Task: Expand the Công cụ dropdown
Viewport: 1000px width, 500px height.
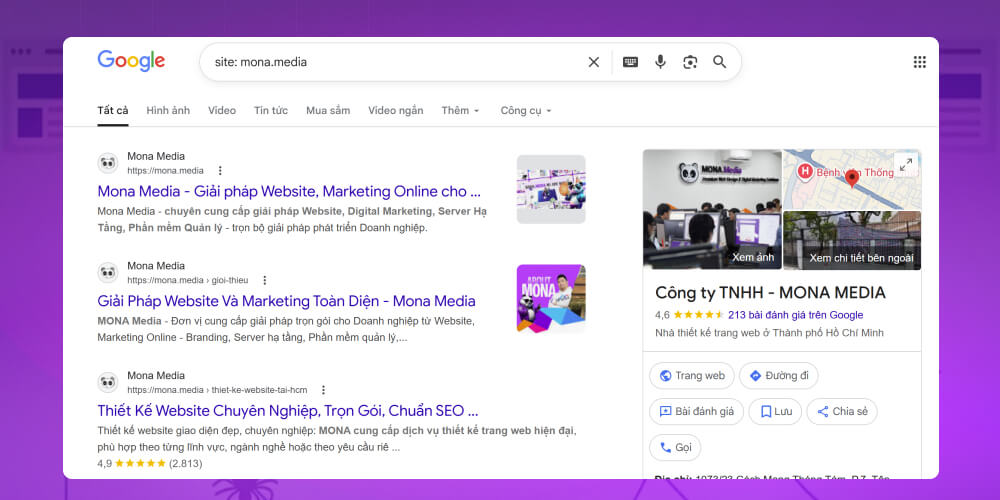Action: pyautogui.click(x=526, y=110)
